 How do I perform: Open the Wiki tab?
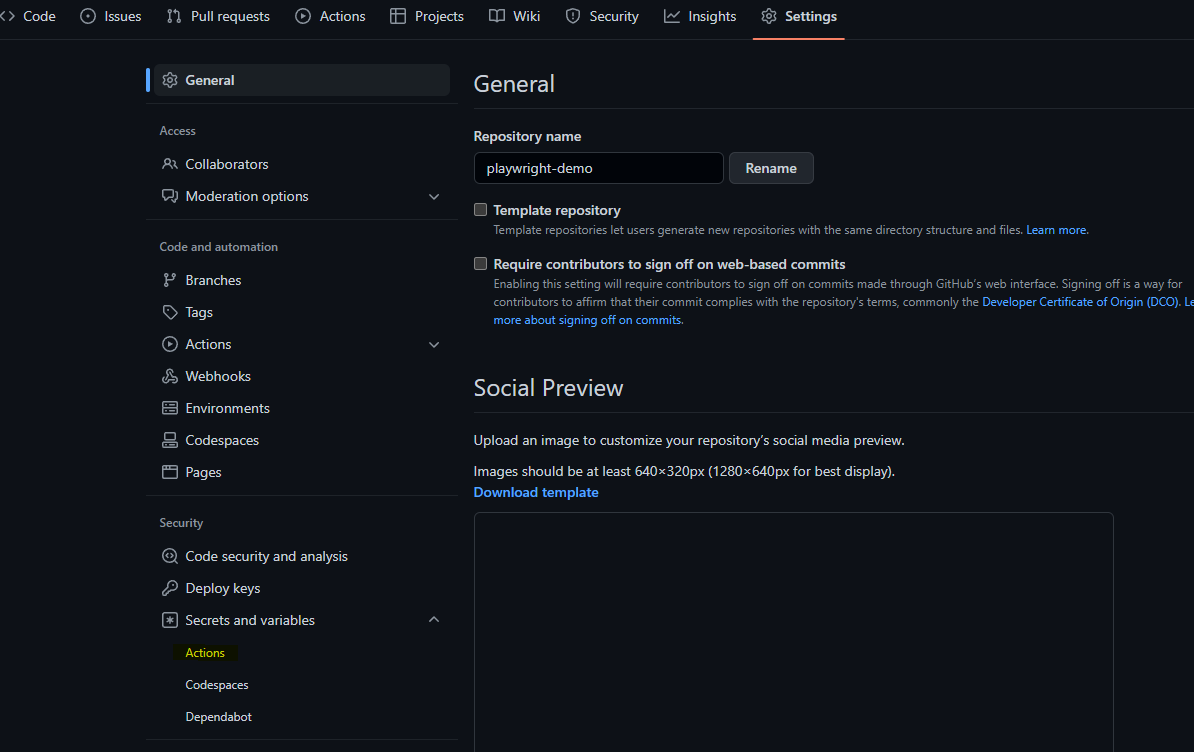pyautogui.click(x=515, y=16)
